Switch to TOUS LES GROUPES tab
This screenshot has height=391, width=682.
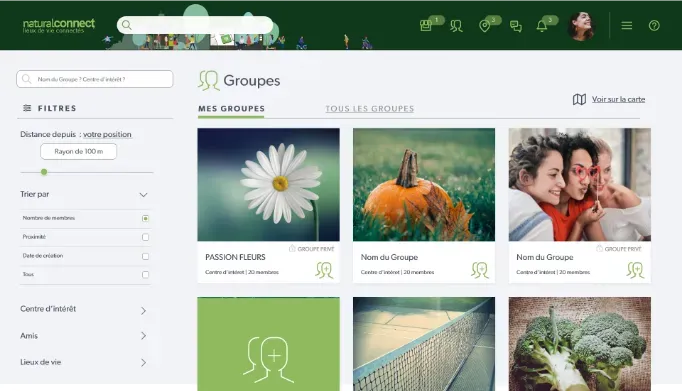point(370,109)
